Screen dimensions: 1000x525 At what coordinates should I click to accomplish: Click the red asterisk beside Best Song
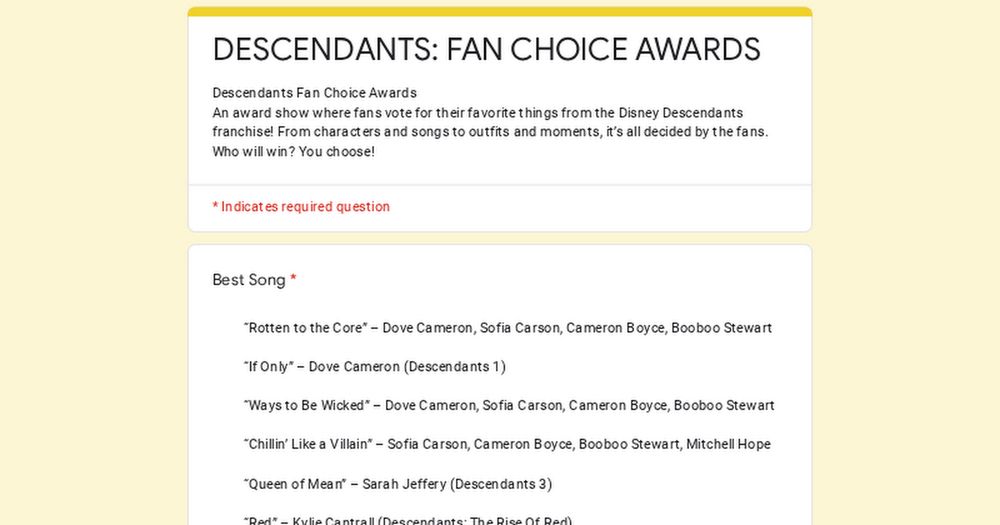(293, 278)
